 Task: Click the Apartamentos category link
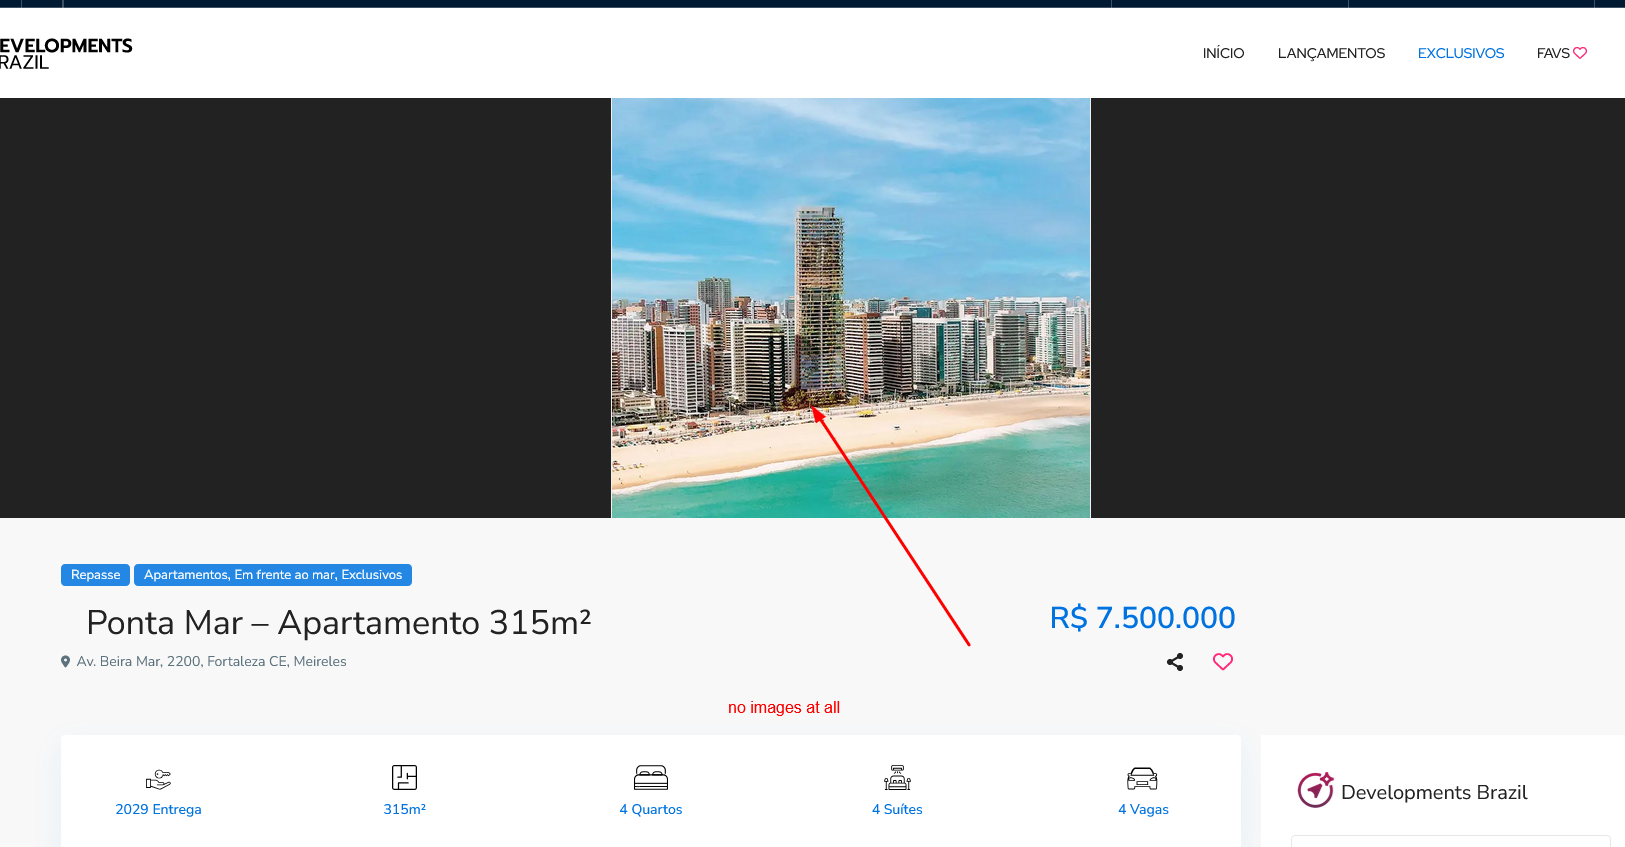(186, 575)
